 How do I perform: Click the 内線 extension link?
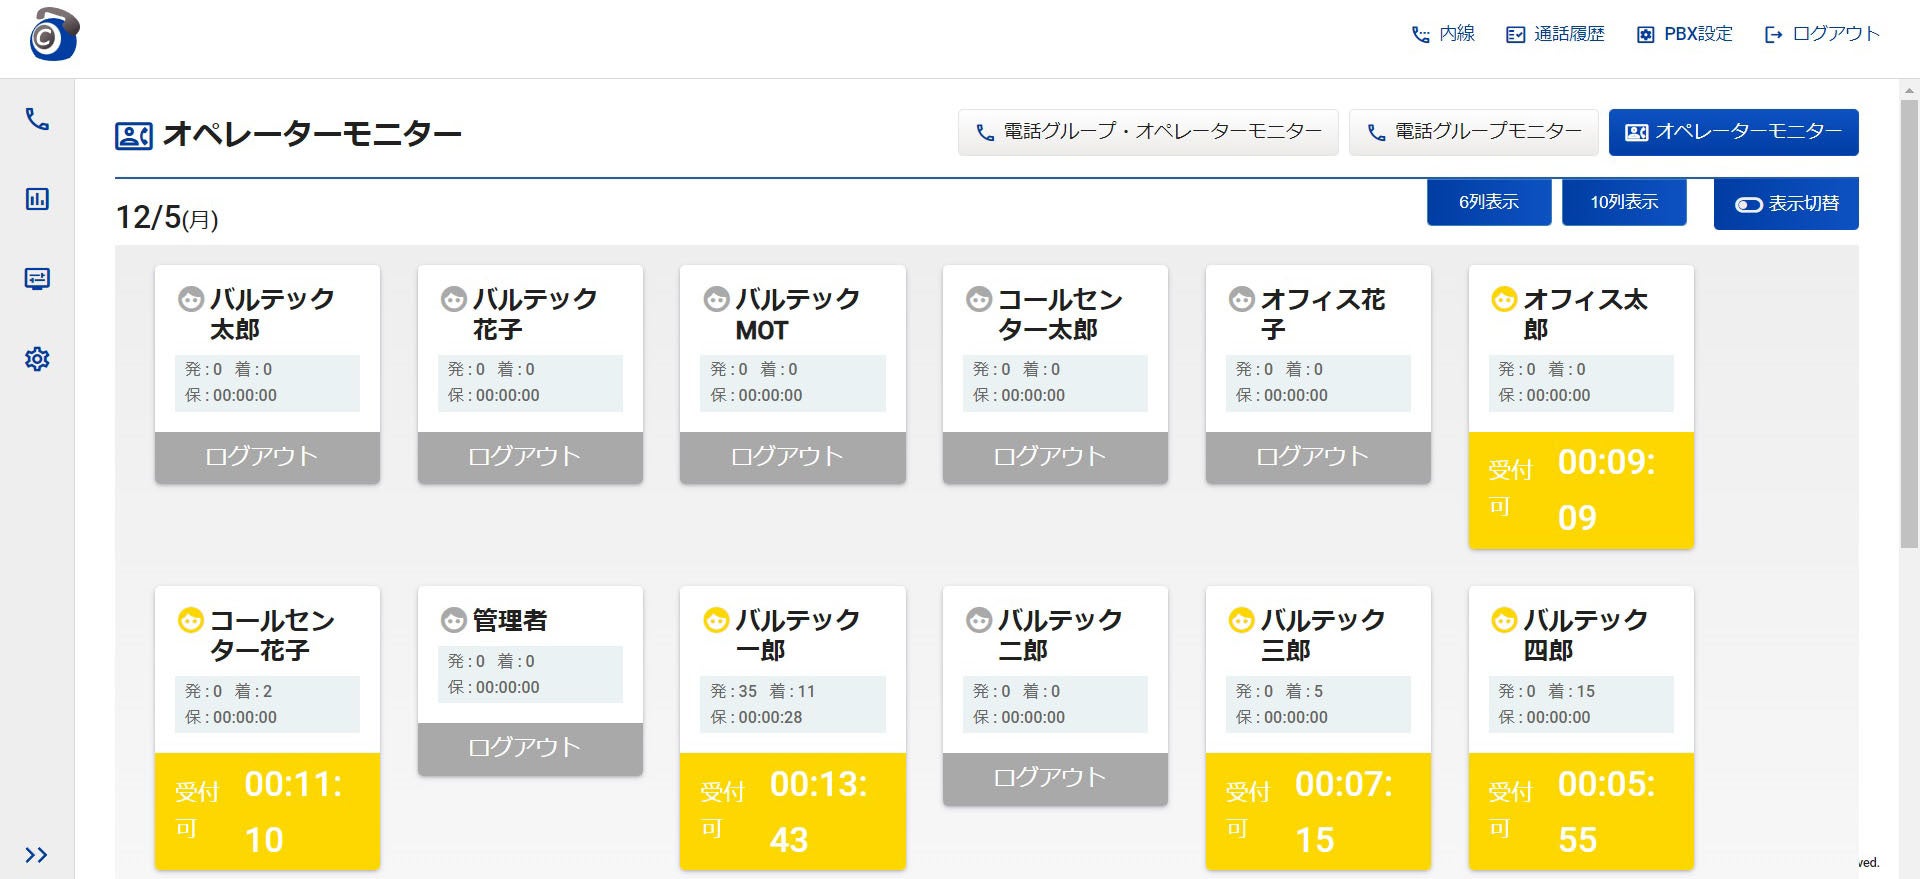pyautogui.click(x=1443, y=34)
